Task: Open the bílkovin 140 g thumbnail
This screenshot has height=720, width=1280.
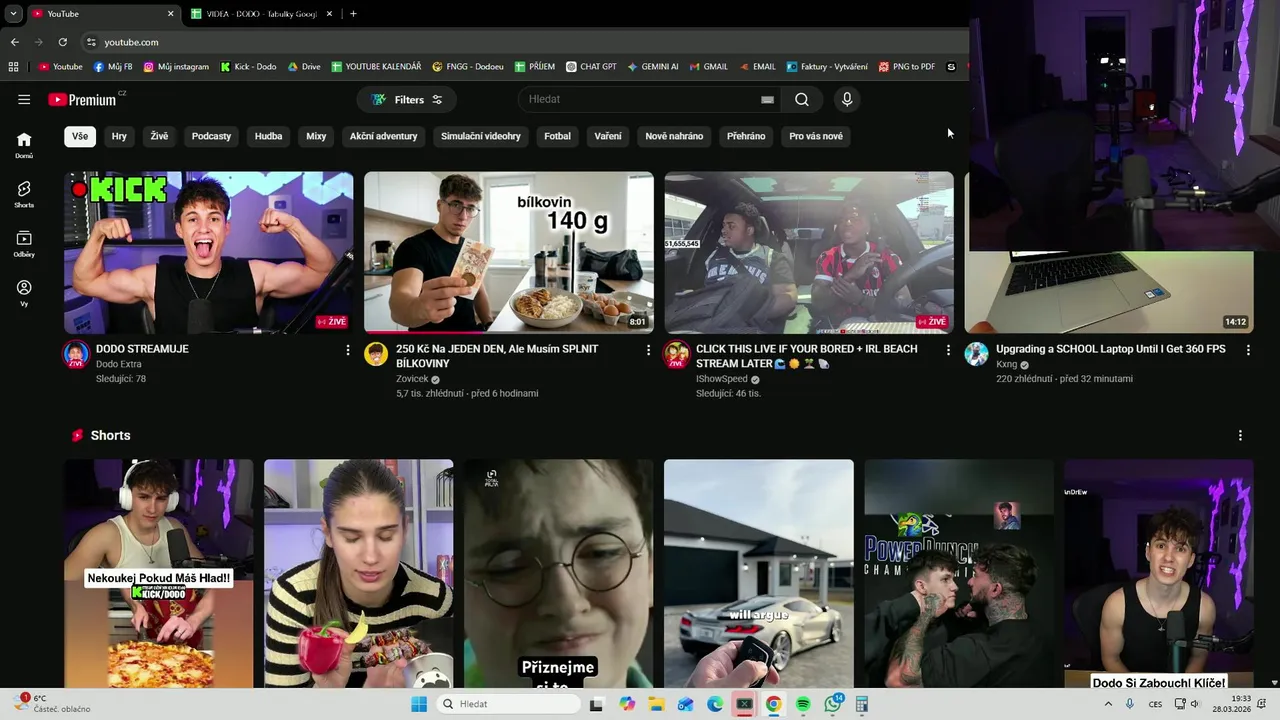Action: [x=508, y=252]
